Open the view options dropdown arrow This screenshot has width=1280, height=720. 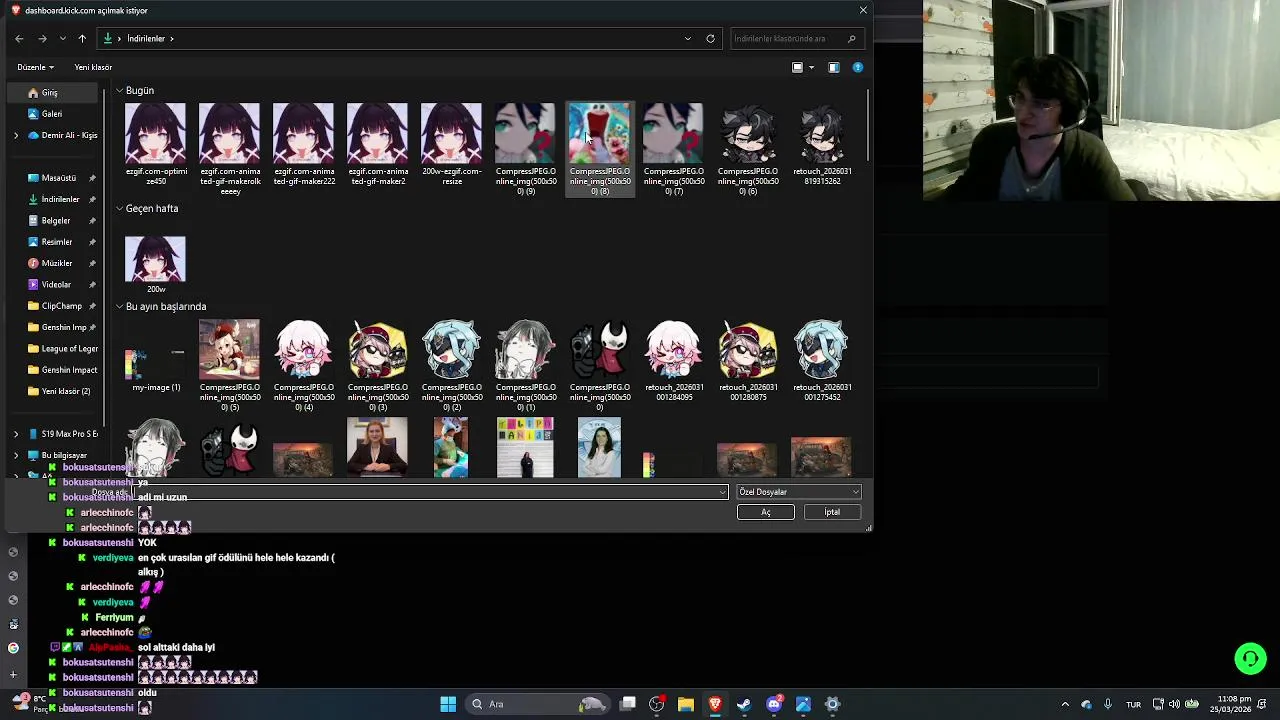(x=811, y=67)
